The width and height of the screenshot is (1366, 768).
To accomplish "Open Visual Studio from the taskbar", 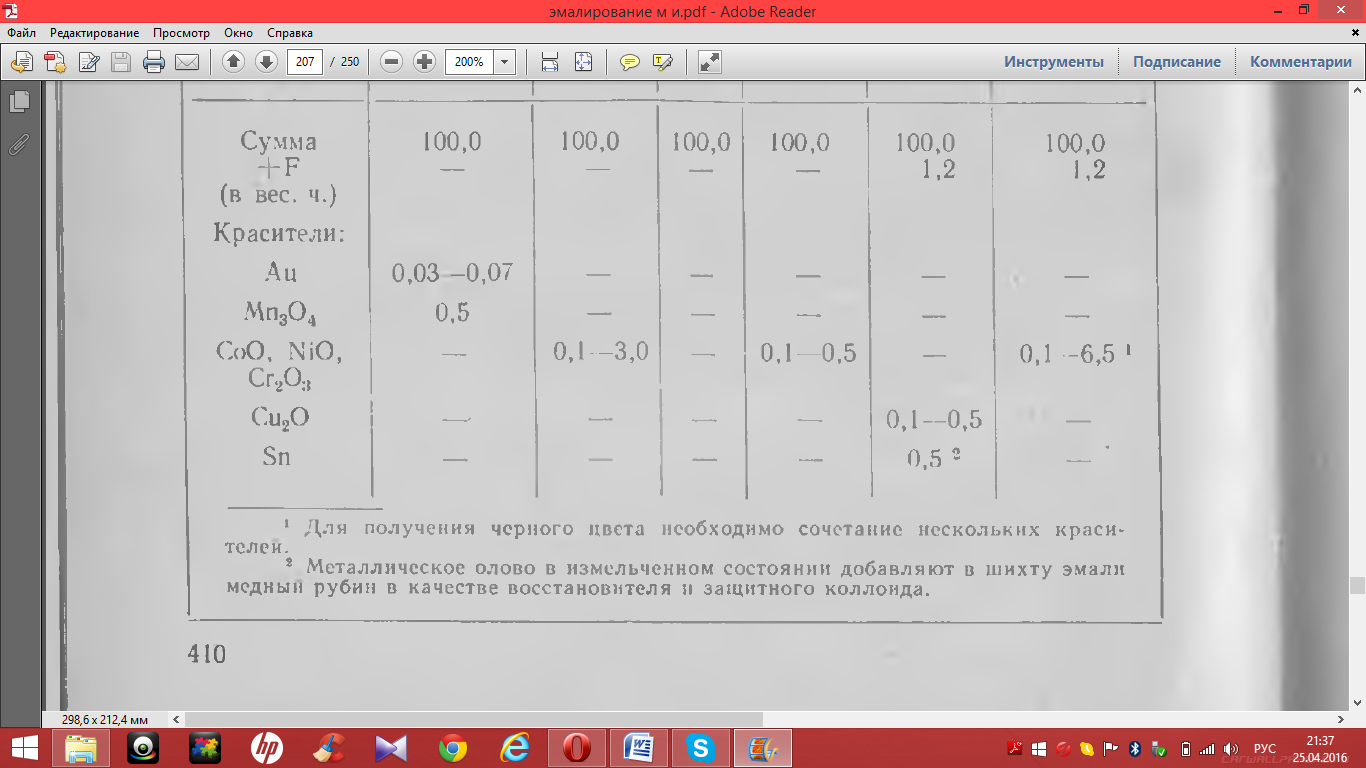I will coord(391,748).
